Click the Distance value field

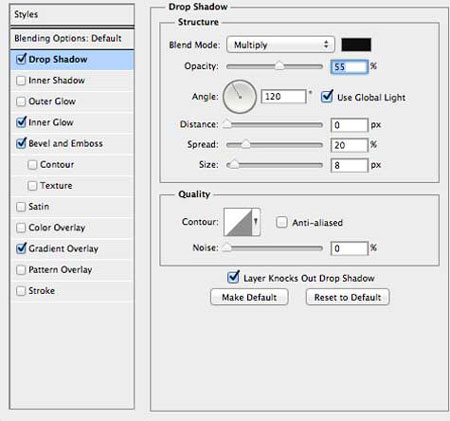tap(349, 125)
